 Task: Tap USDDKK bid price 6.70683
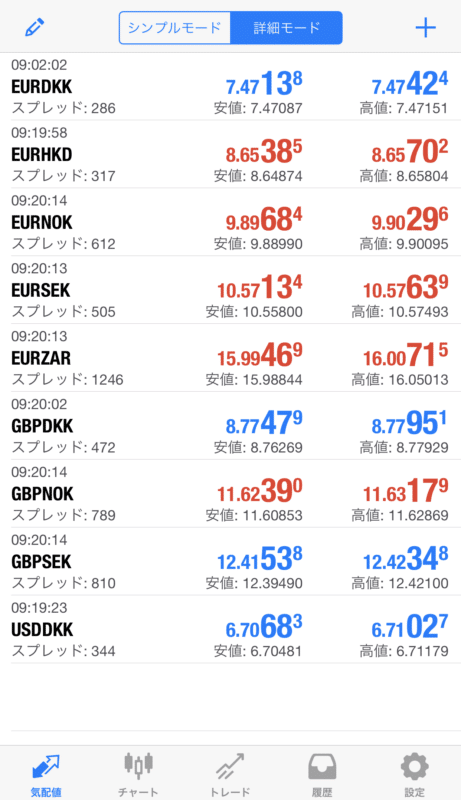pos(264,627)
